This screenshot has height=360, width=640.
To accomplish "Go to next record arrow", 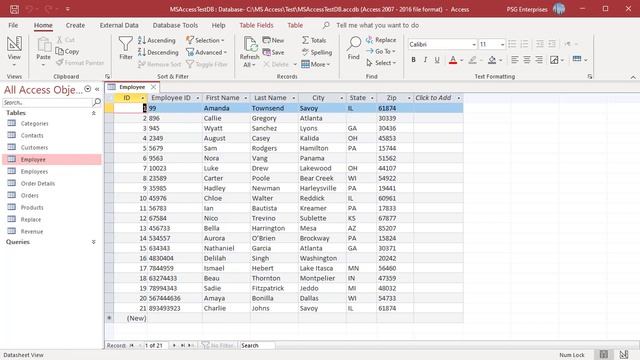I will 174,345.
